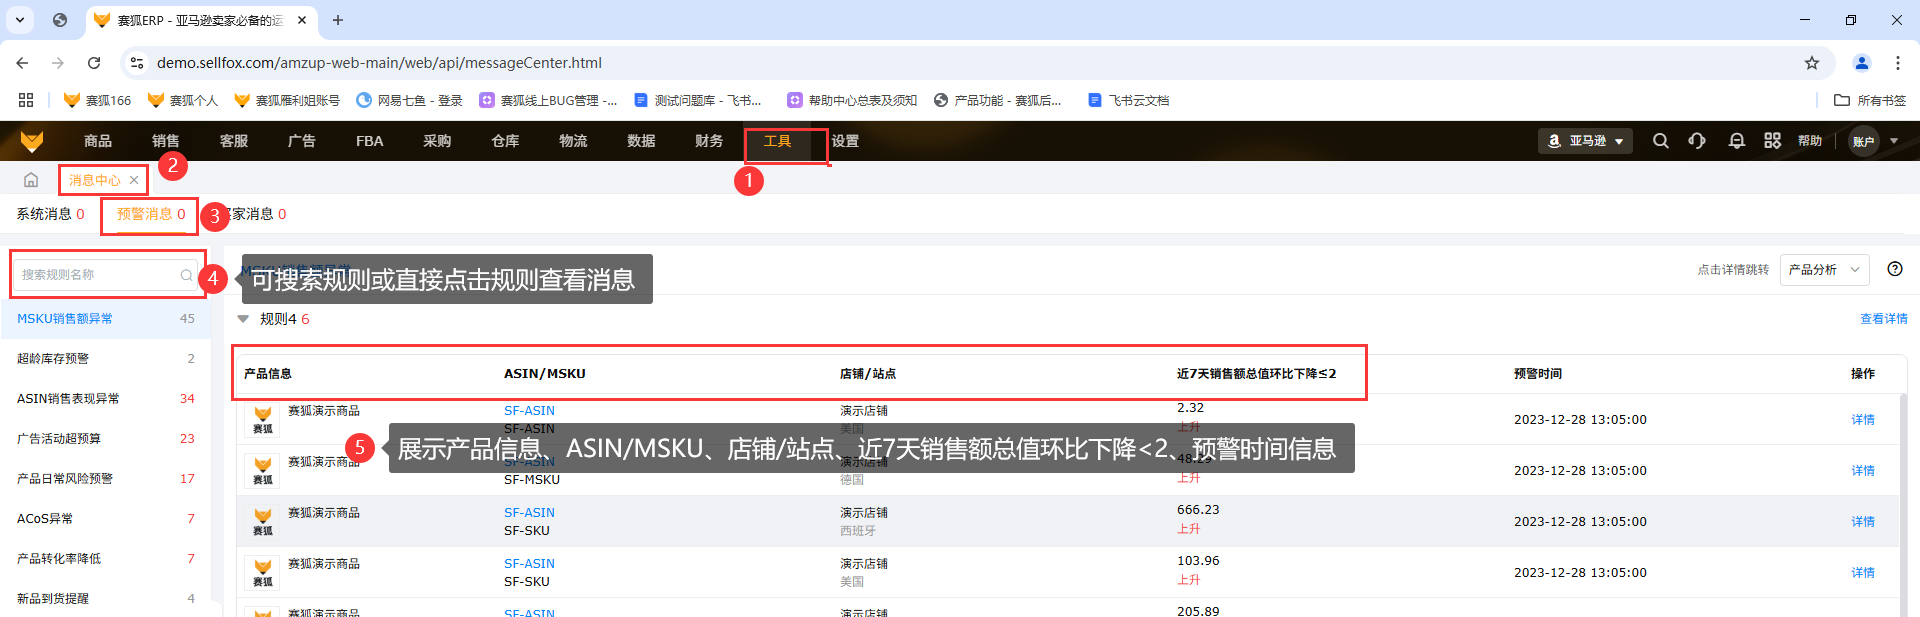Open 飞书云文档 bookmark

[x=1128, y=100]
